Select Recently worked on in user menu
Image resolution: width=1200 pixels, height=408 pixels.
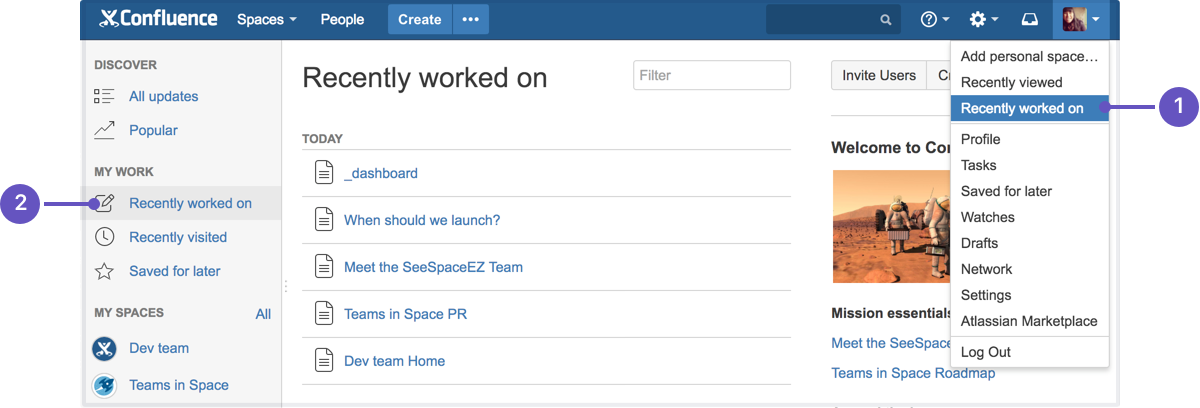1029,108
